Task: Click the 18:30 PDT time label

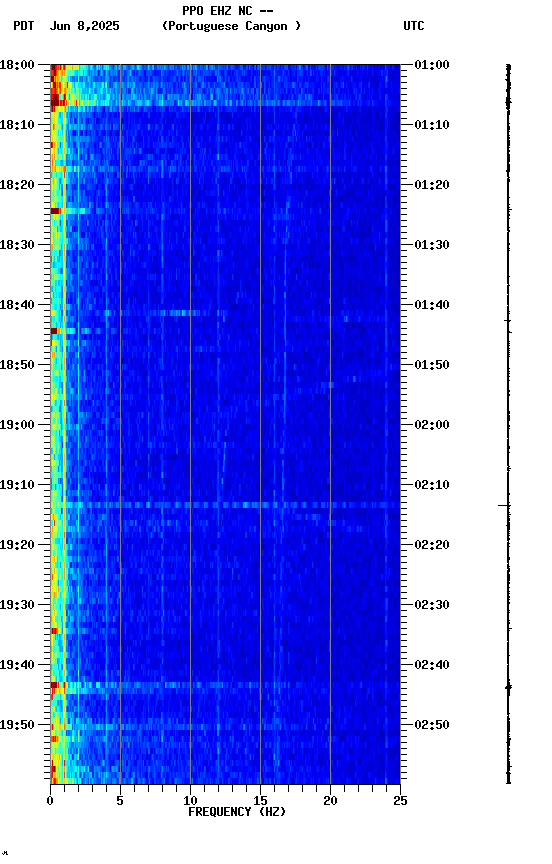Action: click(x=17, y=245)
